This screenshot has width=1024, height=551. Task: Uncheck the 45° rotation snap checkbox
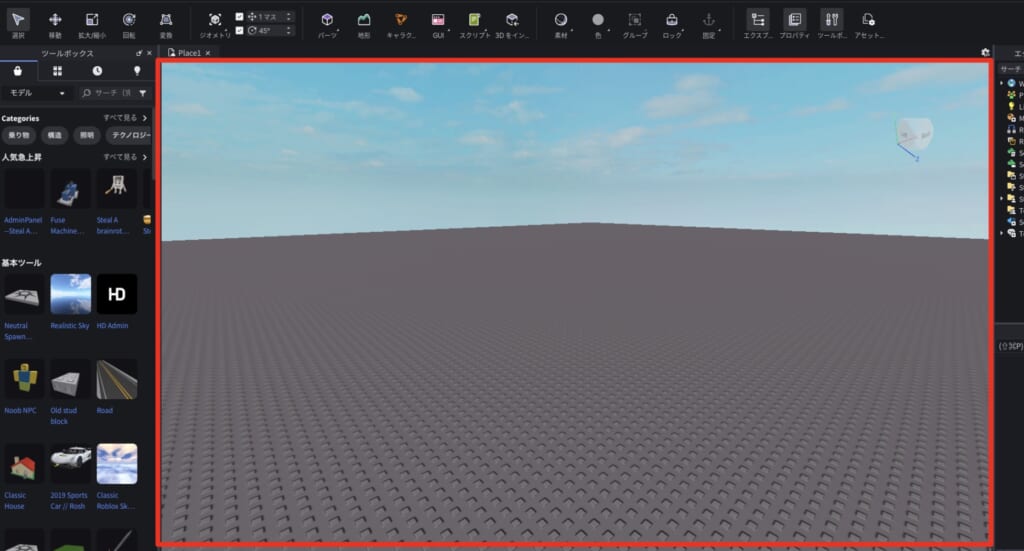(239, 30)
